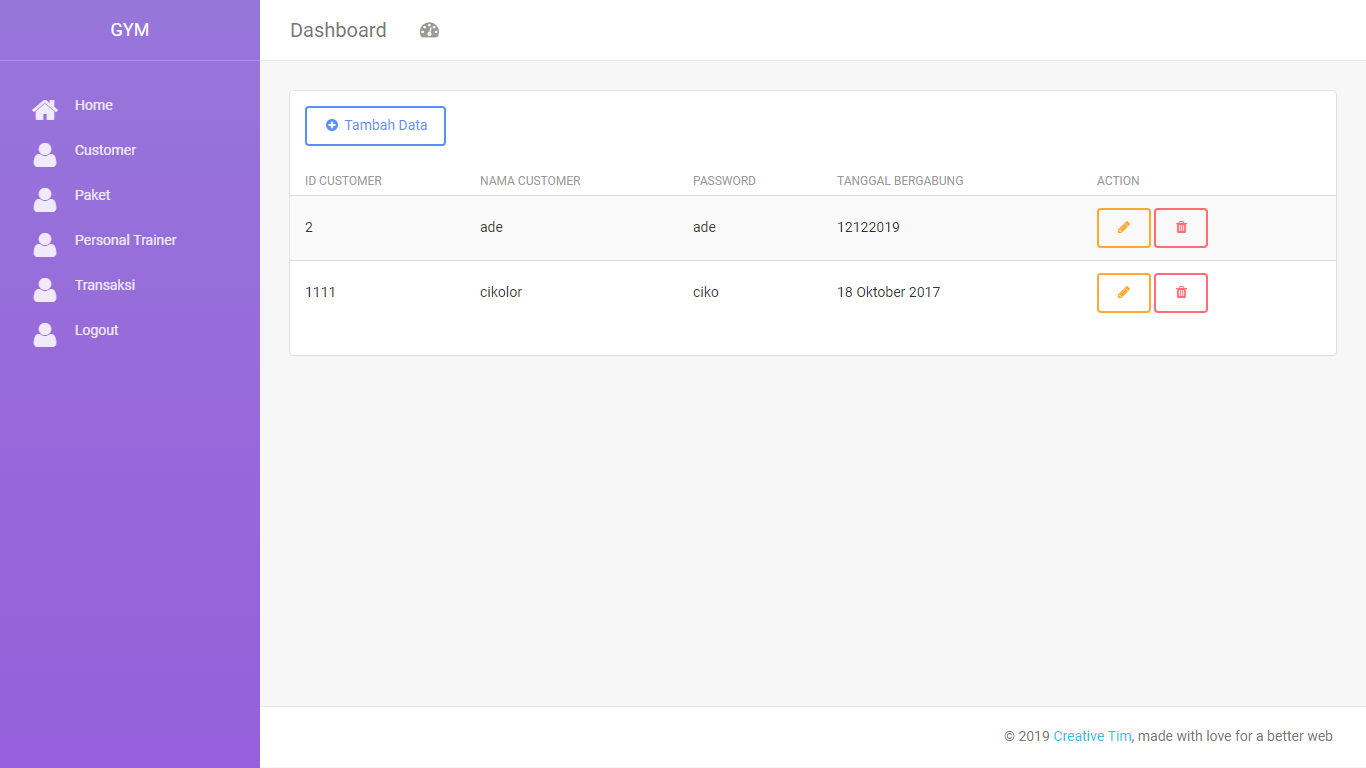The height and width of the screenshot is (768, 1366).
Task: Click the user icon beside Customer
Action: (45, 154)
